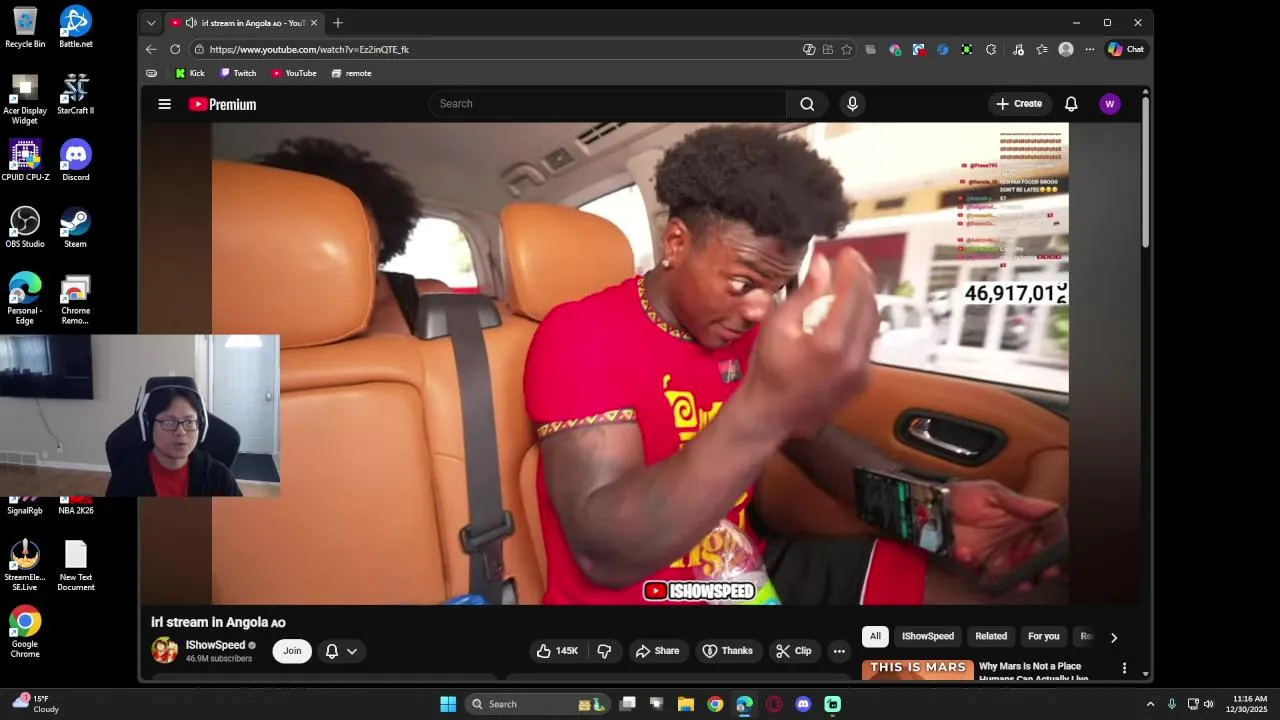The image size is (1280, 720).
Task: Open the account avatar menu
Action: click(x=1110, y=104)
